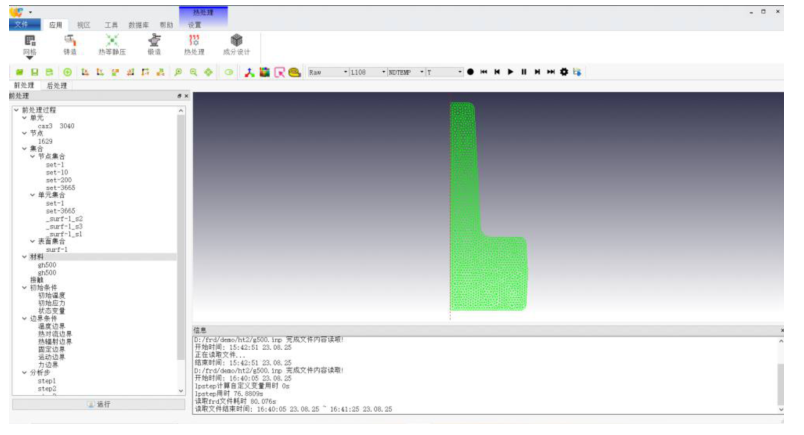Select surf-1 under 表面集合

(x=57, y=249)
